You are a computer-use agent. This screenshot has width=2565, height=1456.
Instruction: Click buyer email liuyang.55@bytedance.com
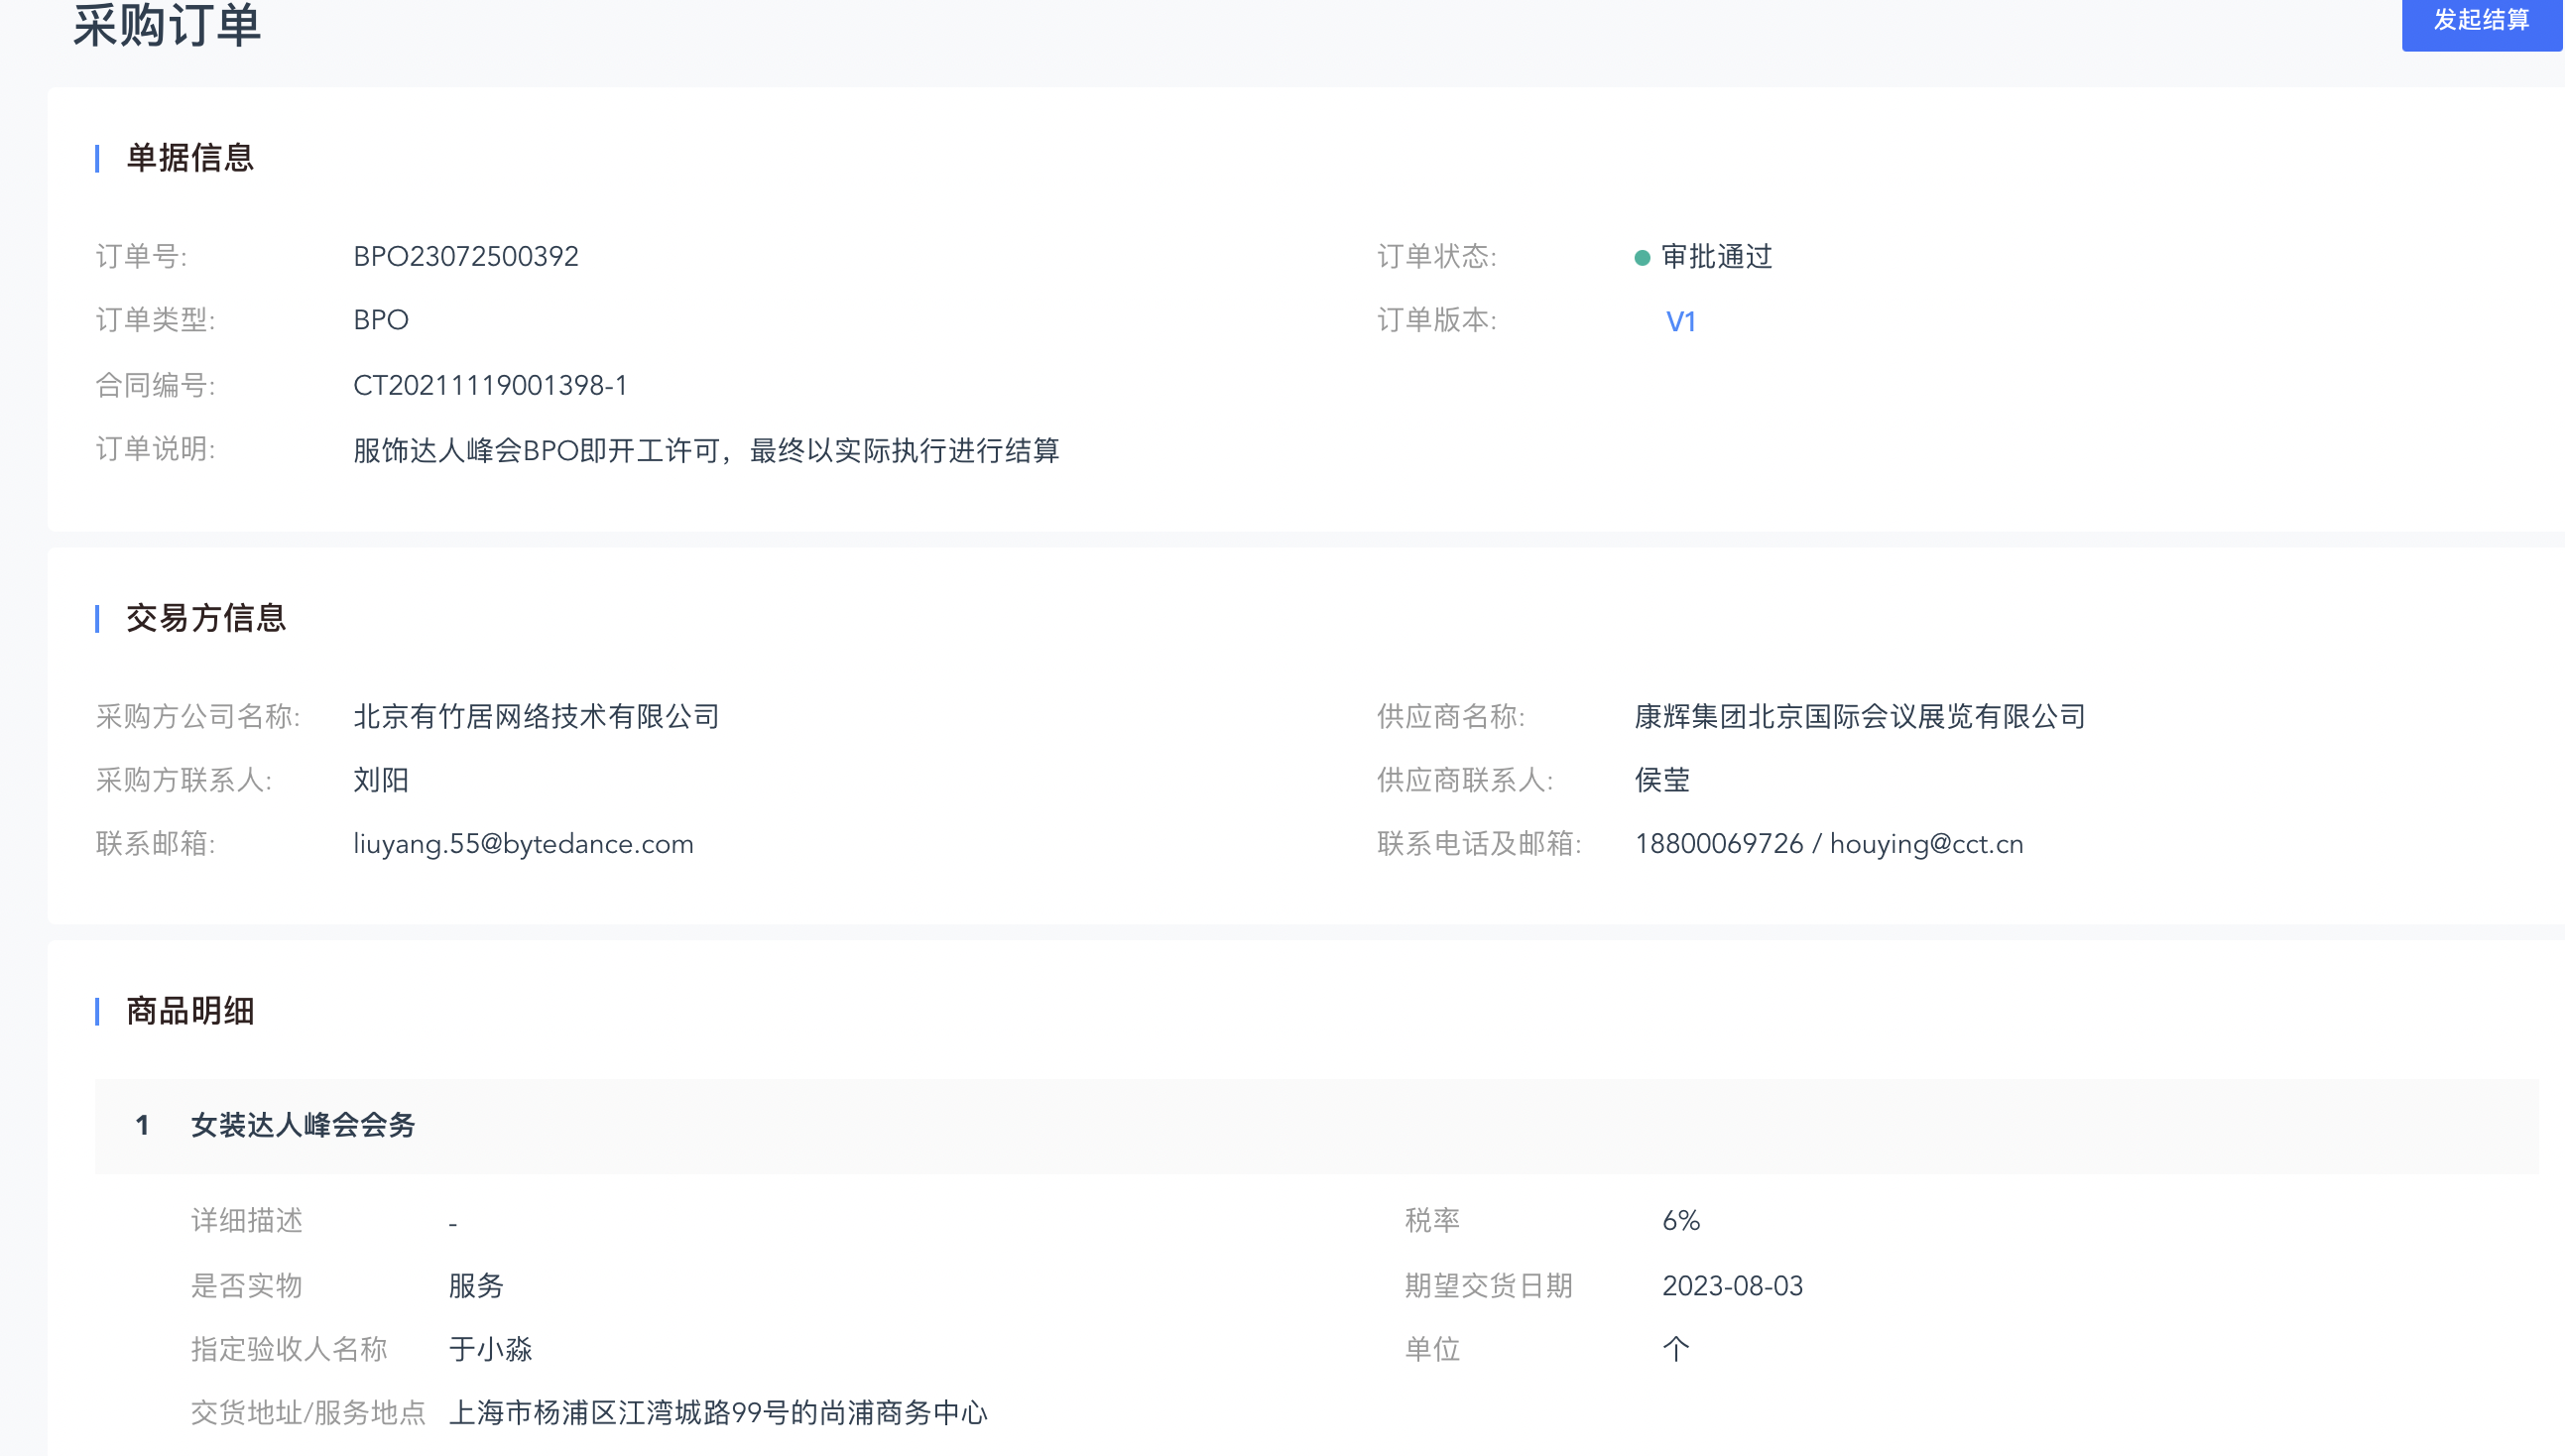pyautogui.click(x=523, y=844)
